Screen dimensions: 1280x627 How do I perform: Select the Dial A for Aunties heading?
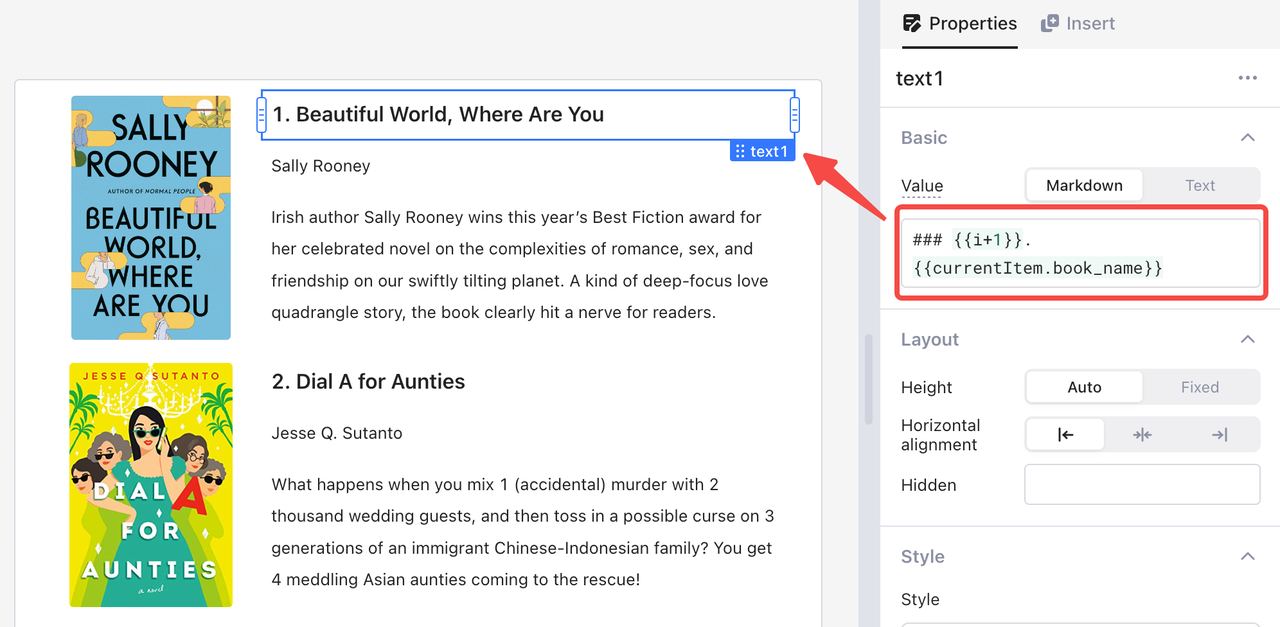[x=368, y=382]
